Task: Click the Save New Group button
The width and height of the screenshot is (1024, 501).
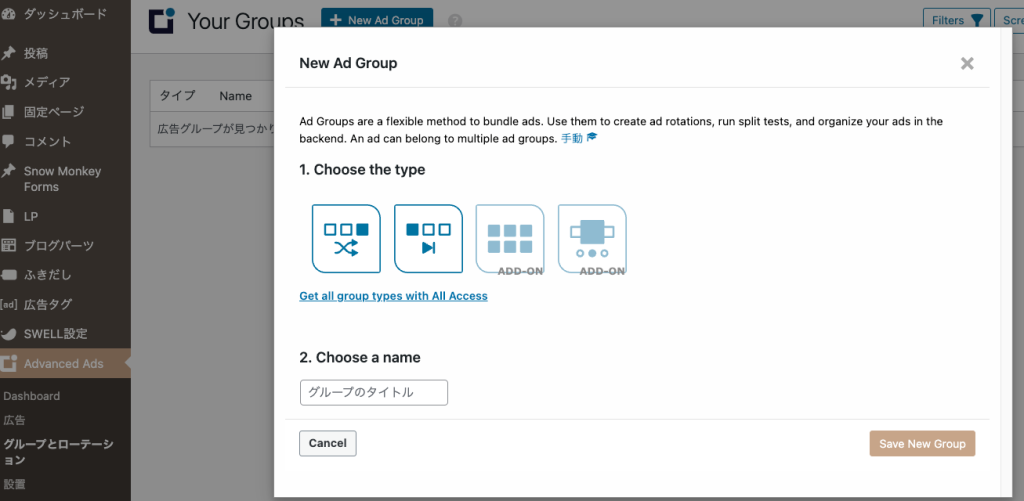Action: pos(922,443)
